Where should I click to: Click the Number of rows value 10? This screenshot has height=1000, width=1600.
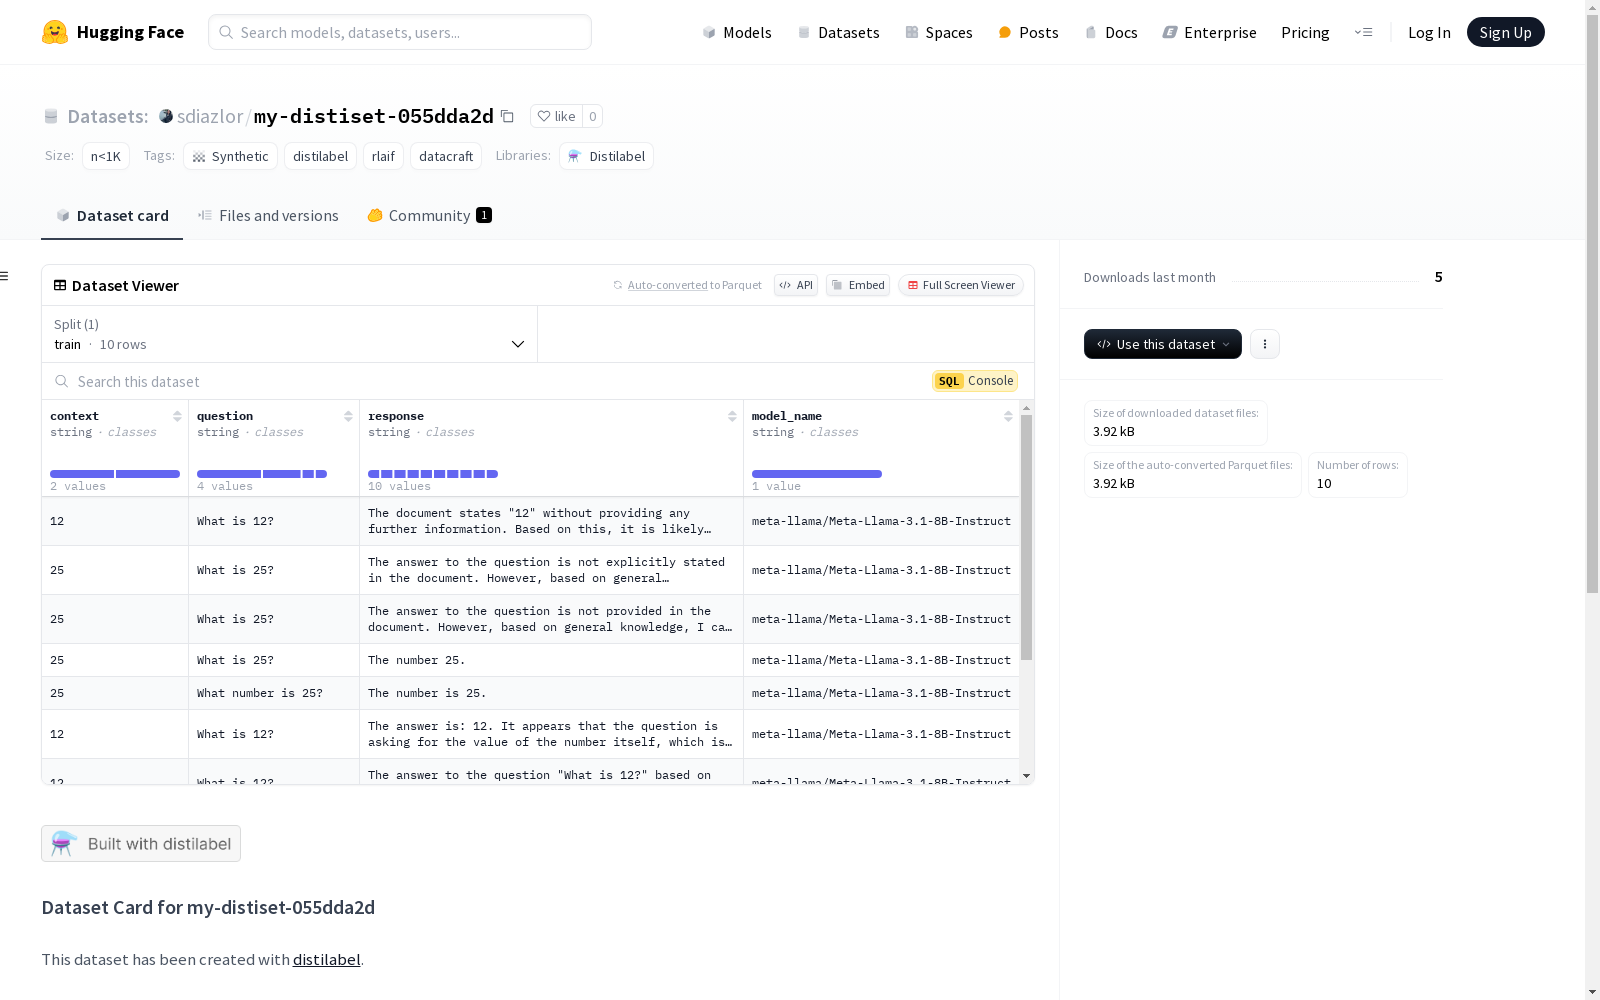(x=1324, y=483)
